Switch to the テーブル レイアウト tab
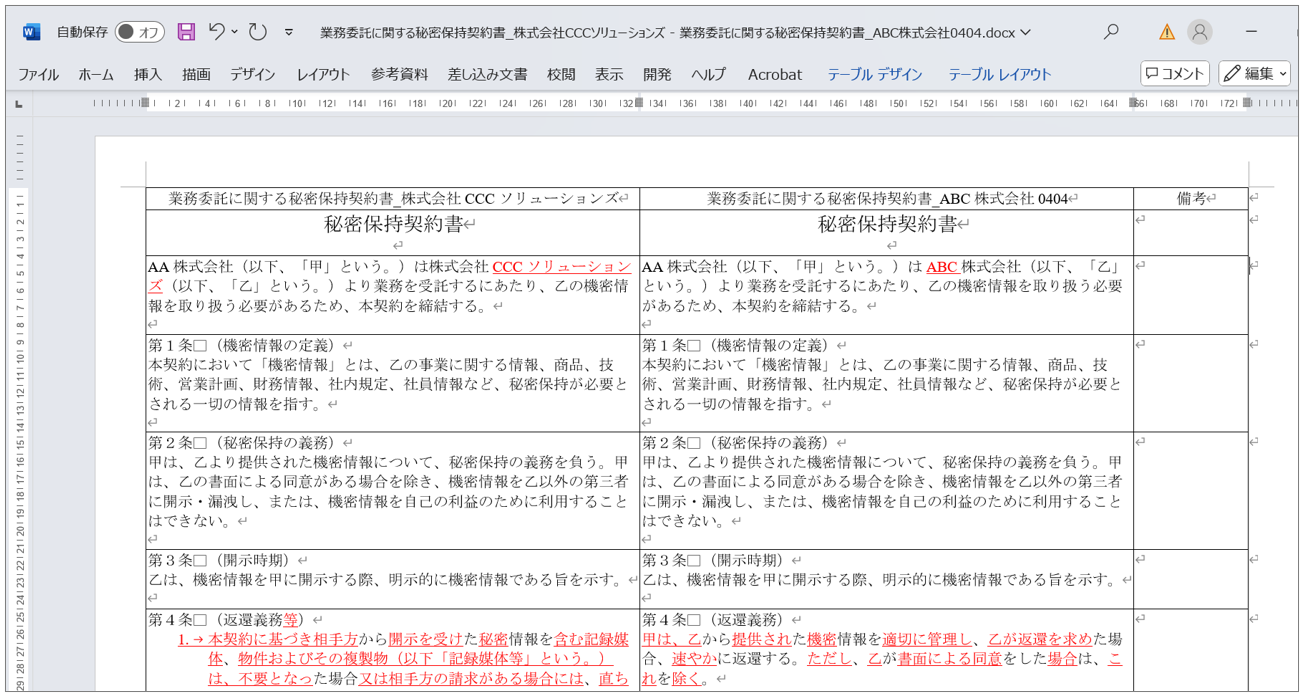 coord(1000,74)
